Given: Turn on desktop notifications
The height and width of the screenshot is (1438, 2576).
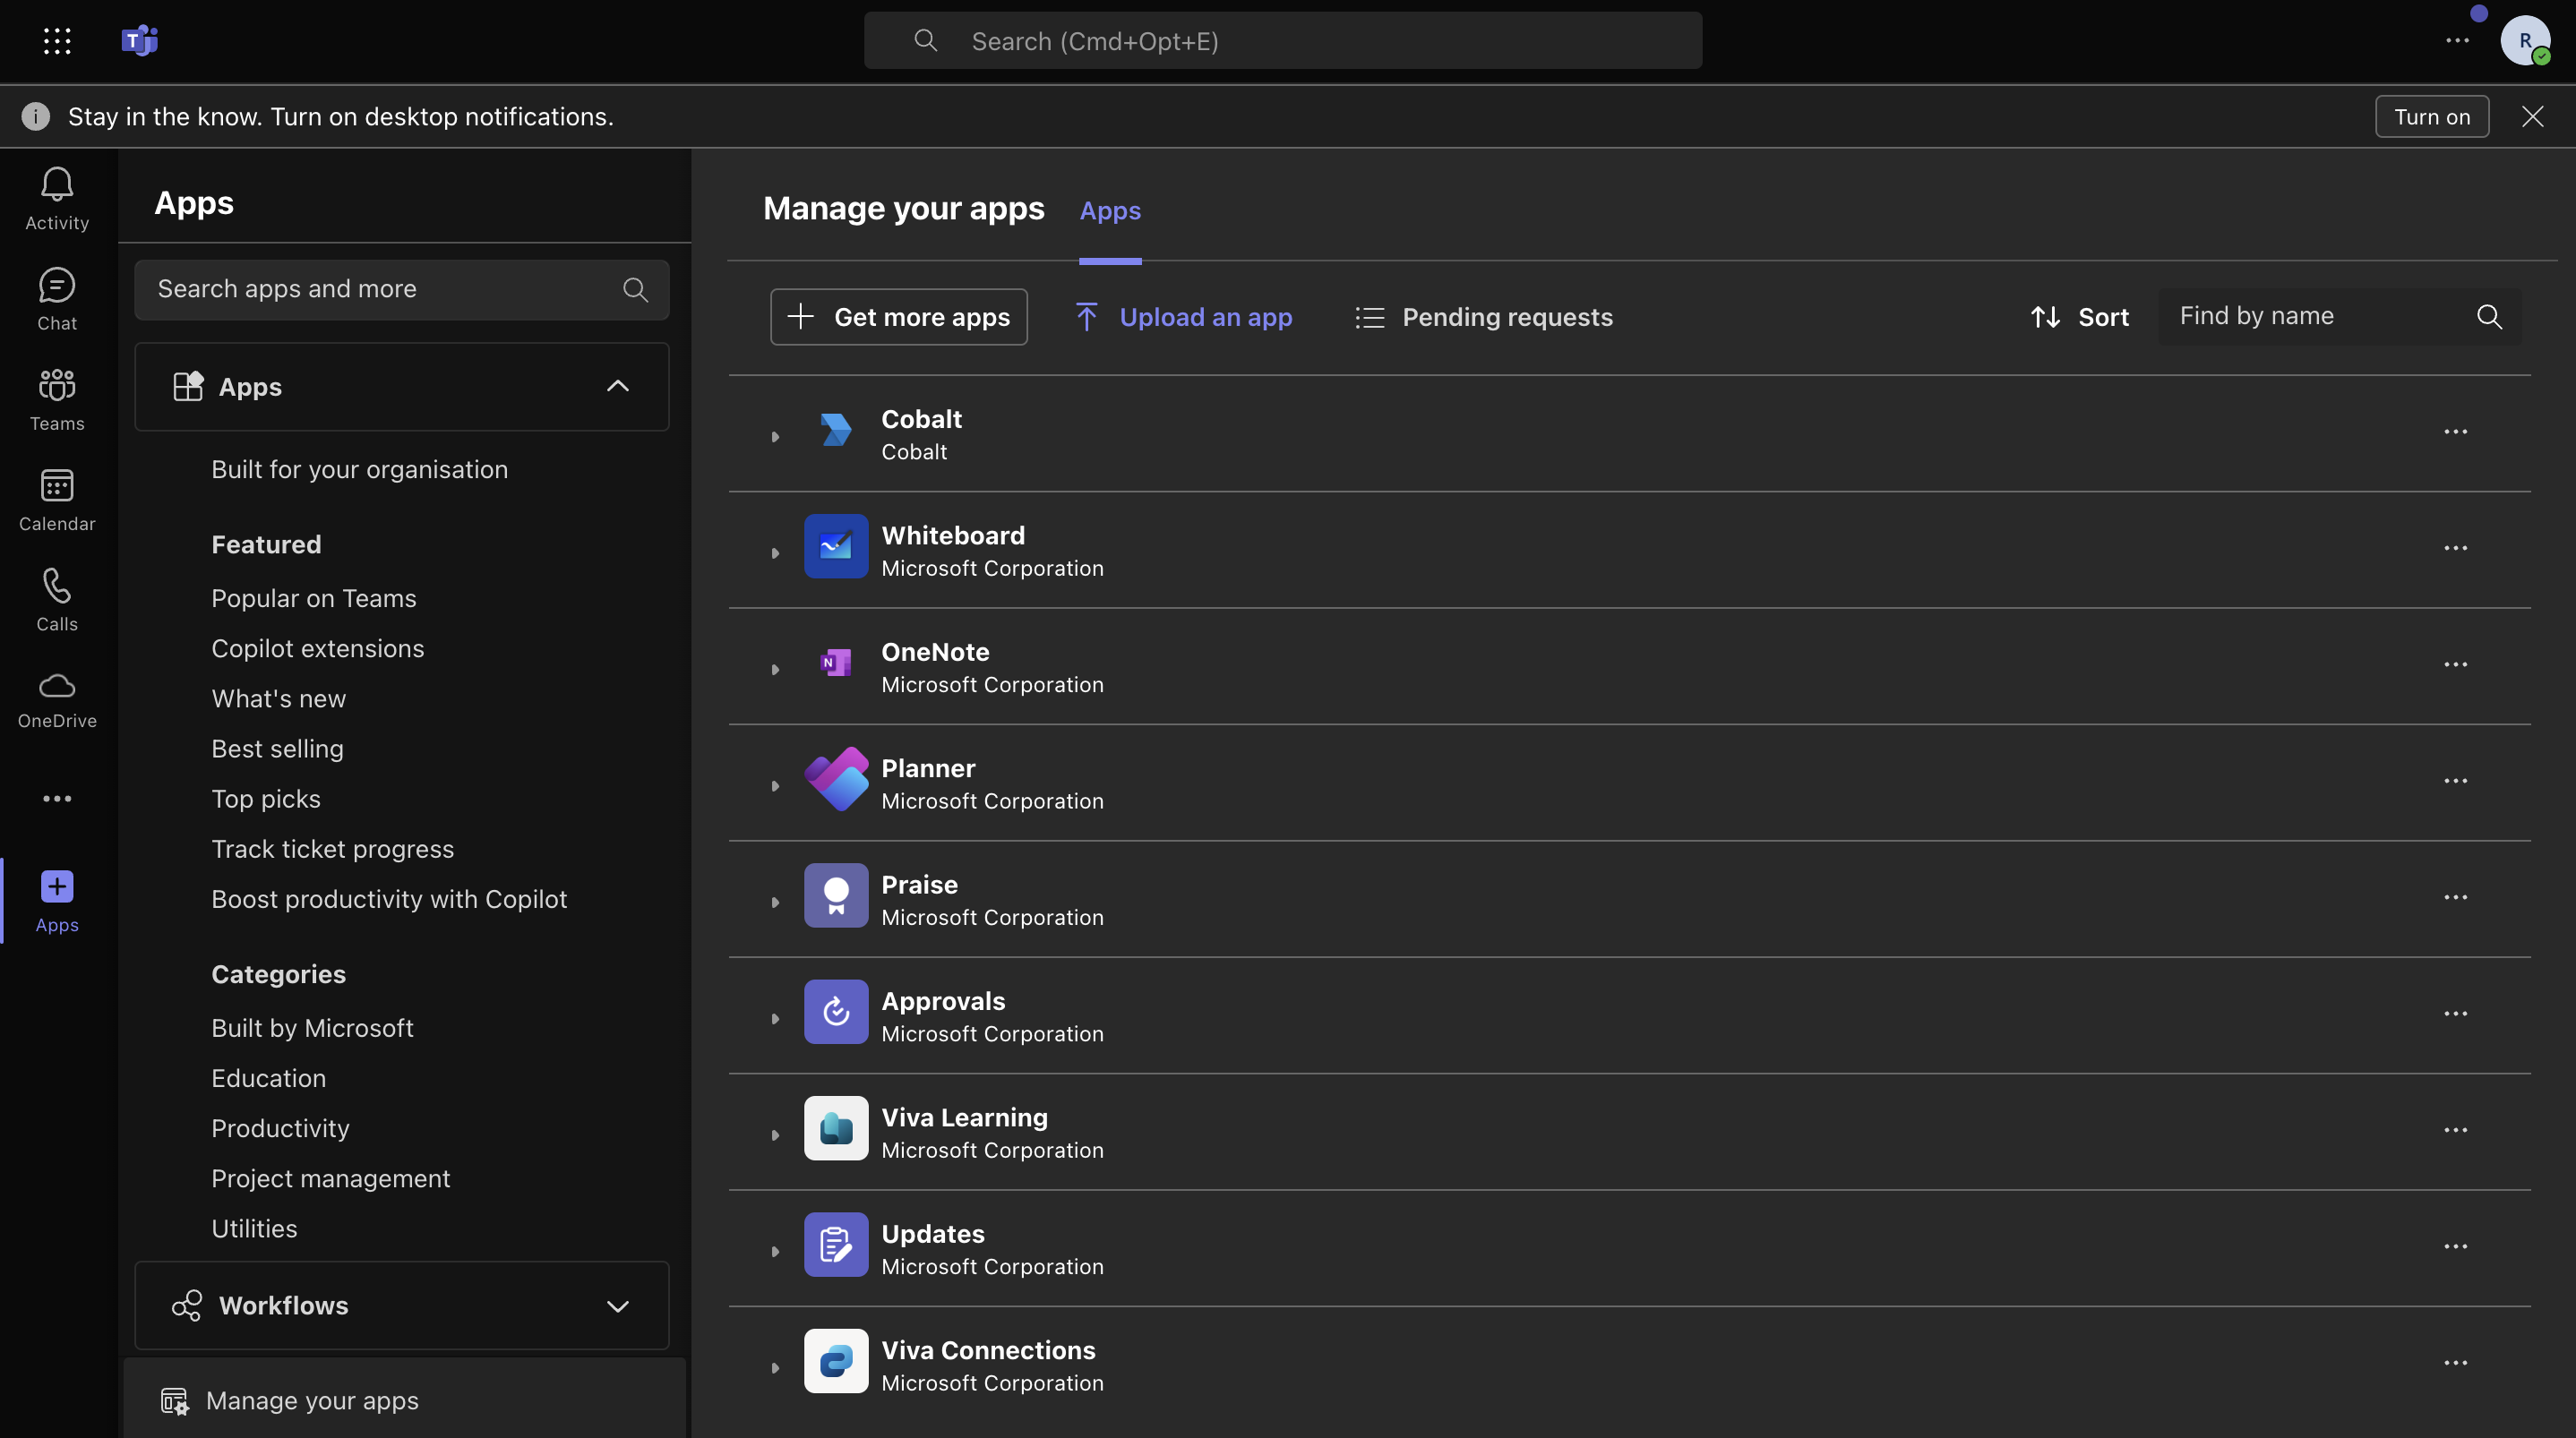Looking at the screenshot, I should [x=2432, y=116].
